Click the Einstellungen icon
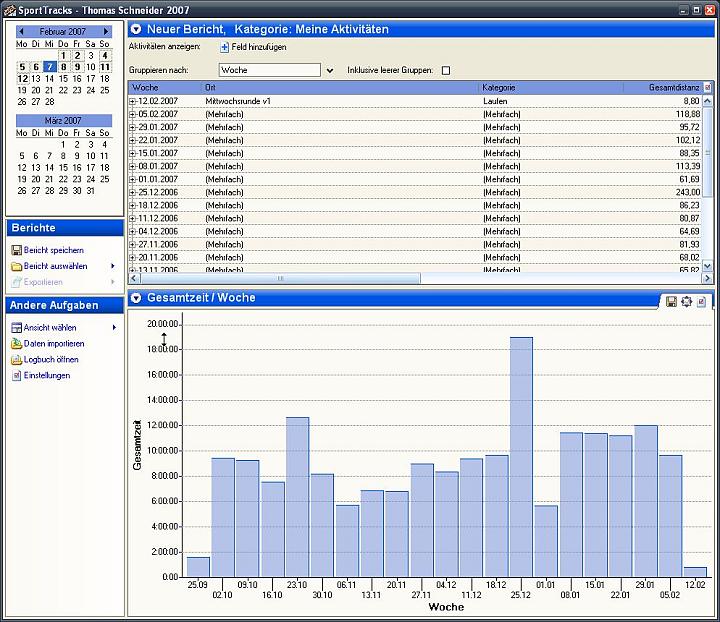The height and width of the screenshot is (622, 720). pos(17,375)
